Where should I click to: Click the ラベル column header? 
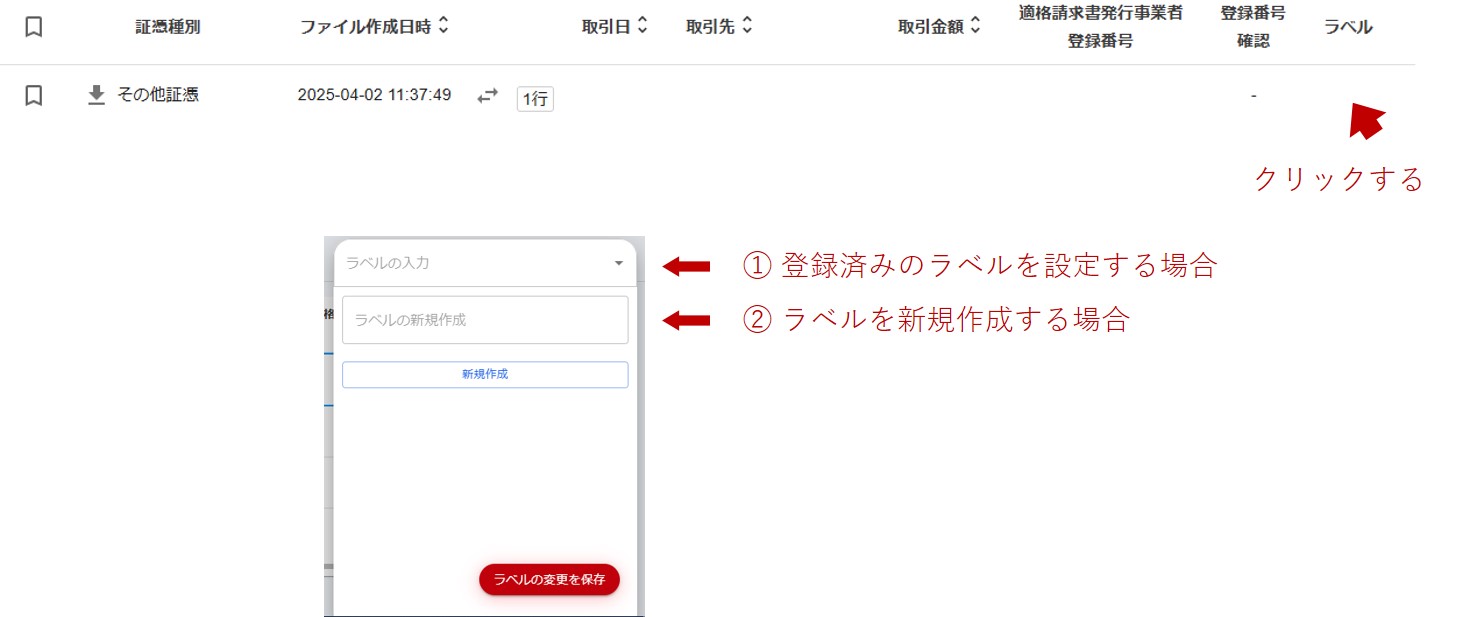tap(1348, 27)
